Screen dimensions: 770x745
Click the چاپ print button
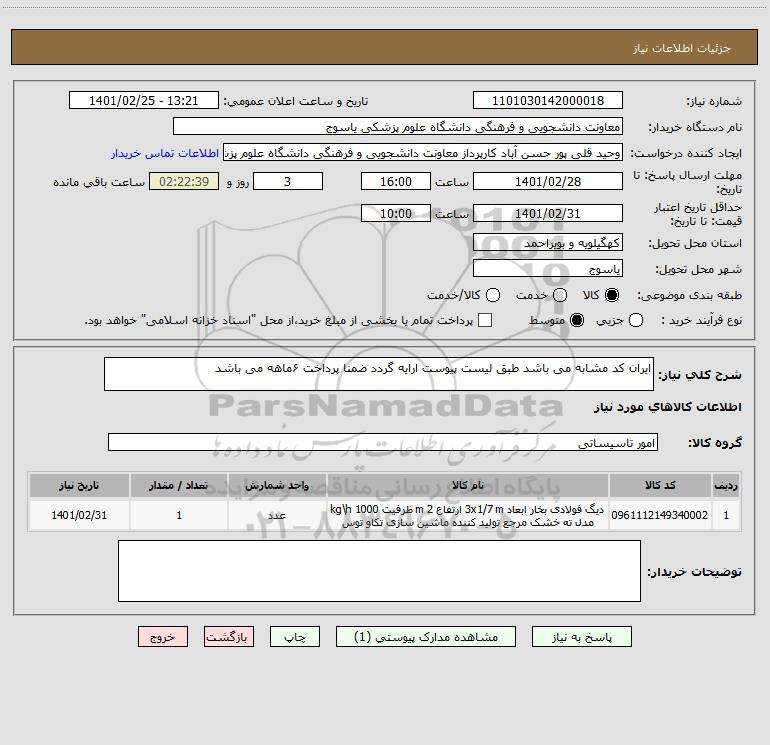tap(295, 637)
